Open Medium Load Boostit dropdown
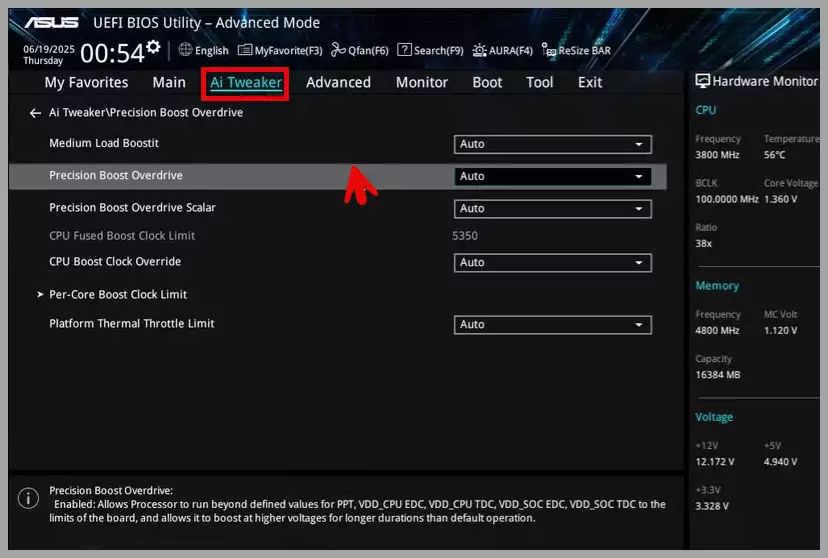Image resolution: width=828 pixels, height=558 pixels. pyautogui.click(x=552, y=144)
